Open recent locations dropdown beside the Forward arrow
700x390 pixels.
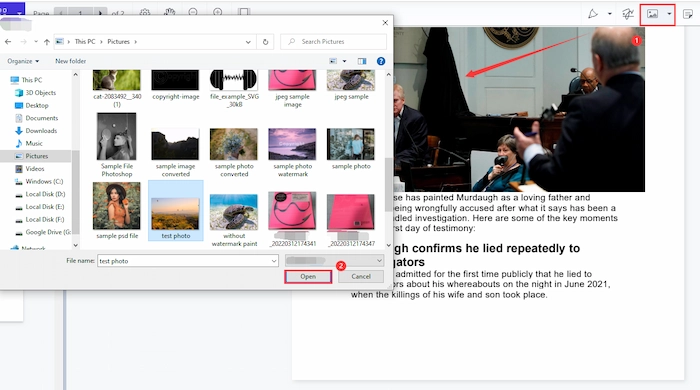point(36,42)
